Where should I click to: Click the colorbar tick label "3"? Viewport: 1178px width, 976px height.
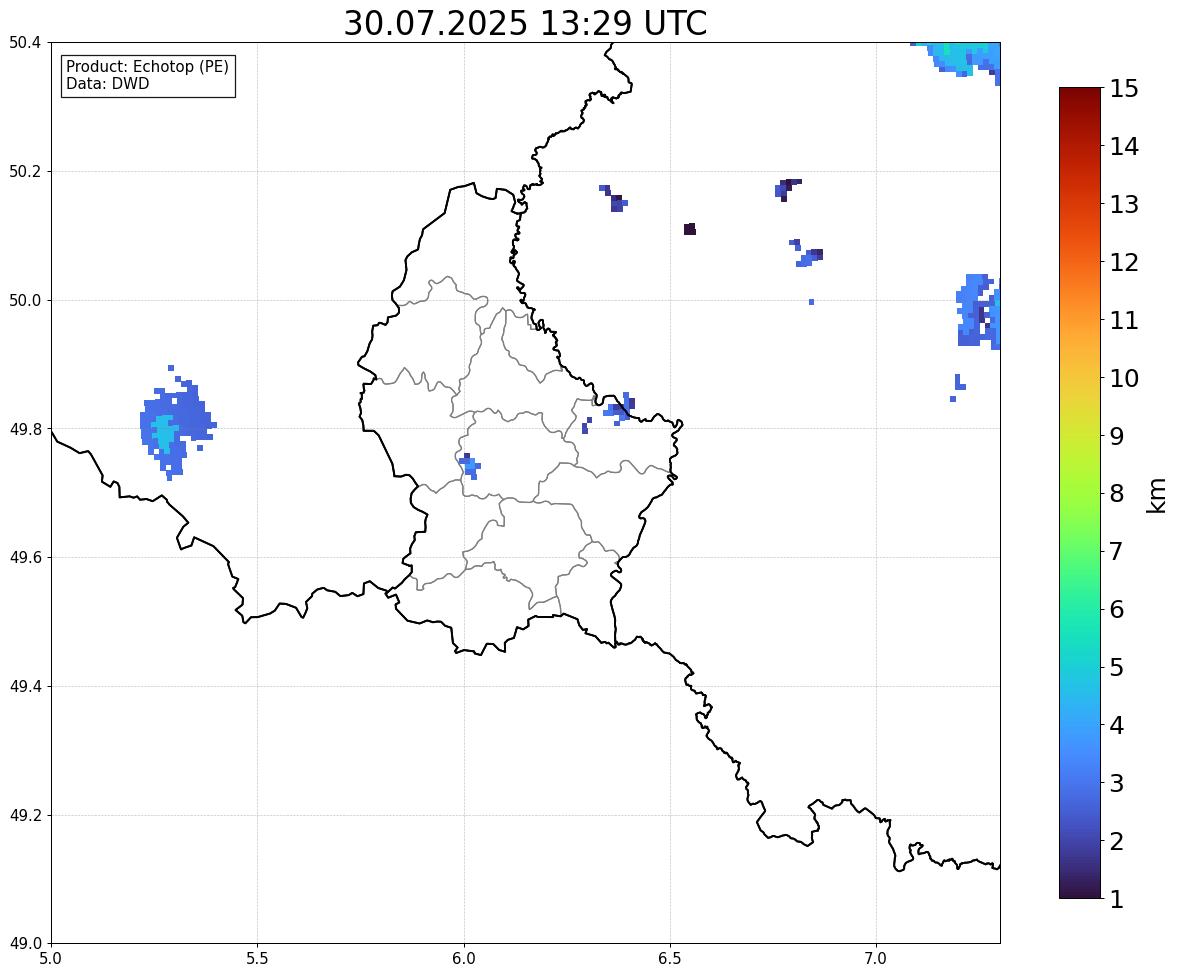tap(1117, 783)
